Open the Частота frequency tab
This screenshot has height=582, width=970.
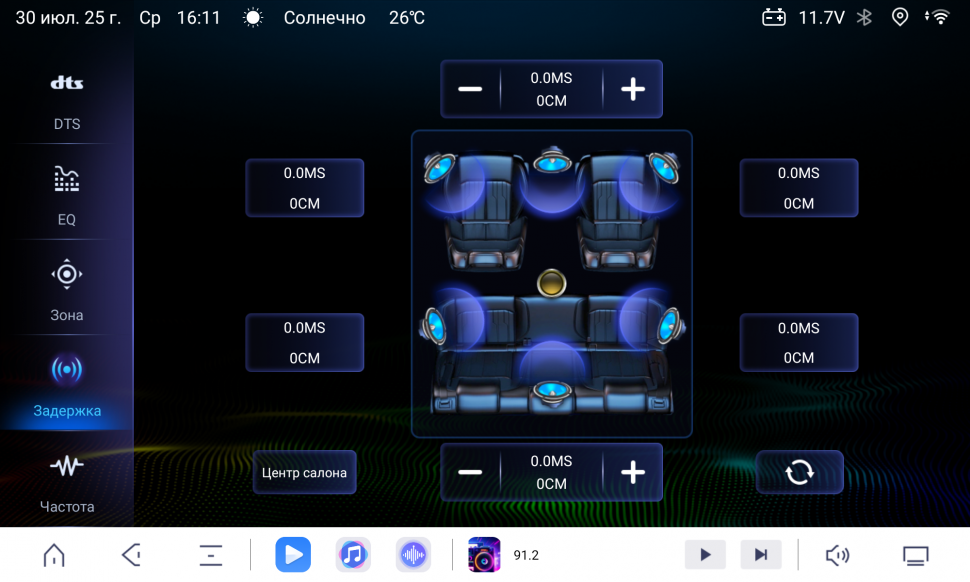click(x=66, y=481)
